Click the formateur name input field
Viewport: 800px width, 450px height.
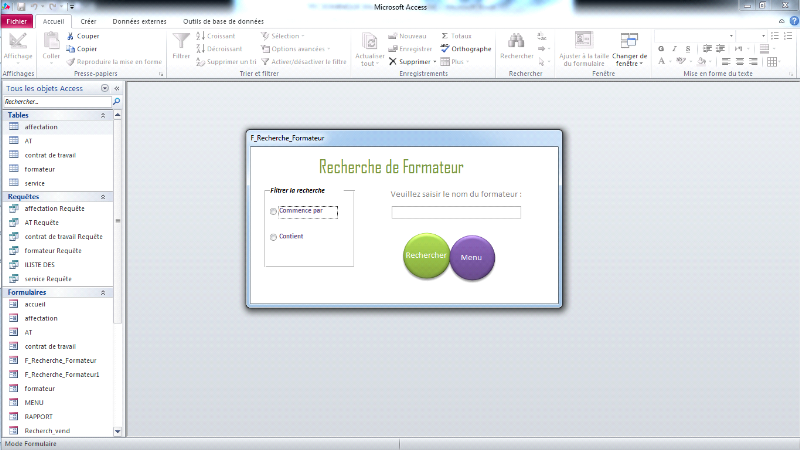[455, 212]
